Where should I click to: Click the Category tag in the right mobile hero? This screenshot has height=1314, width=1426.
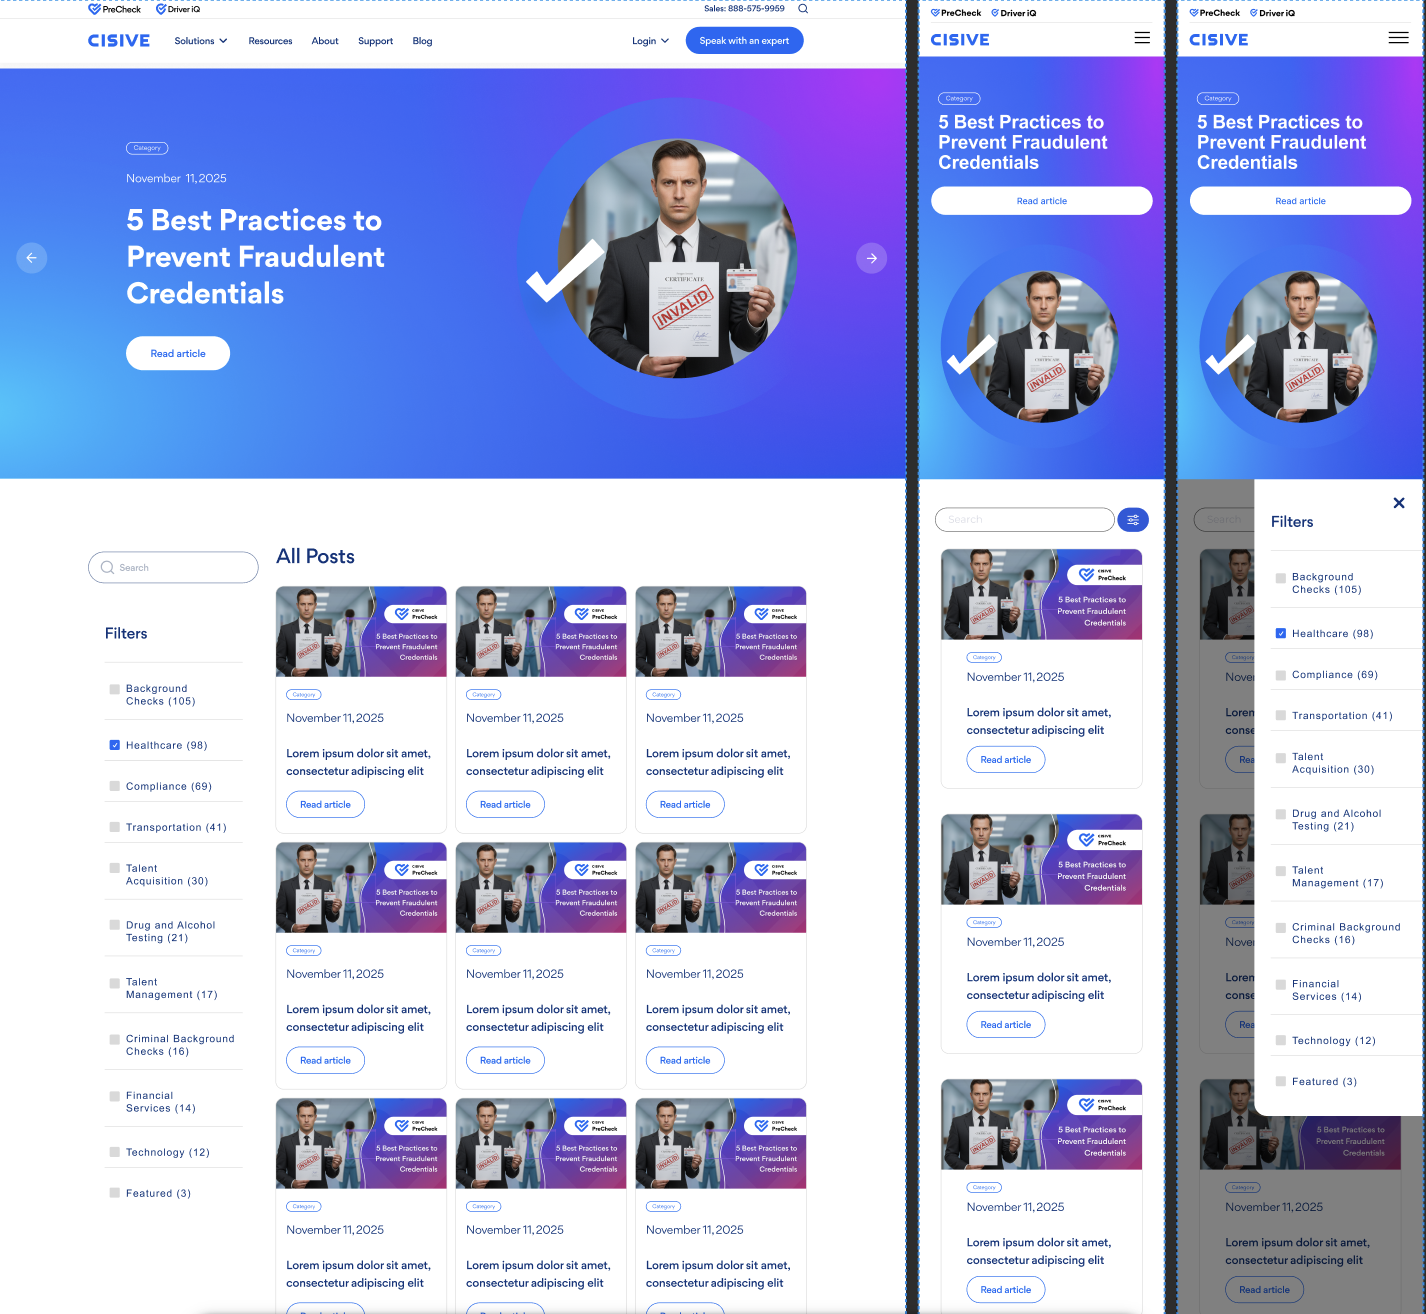[x=1218, y=98]
